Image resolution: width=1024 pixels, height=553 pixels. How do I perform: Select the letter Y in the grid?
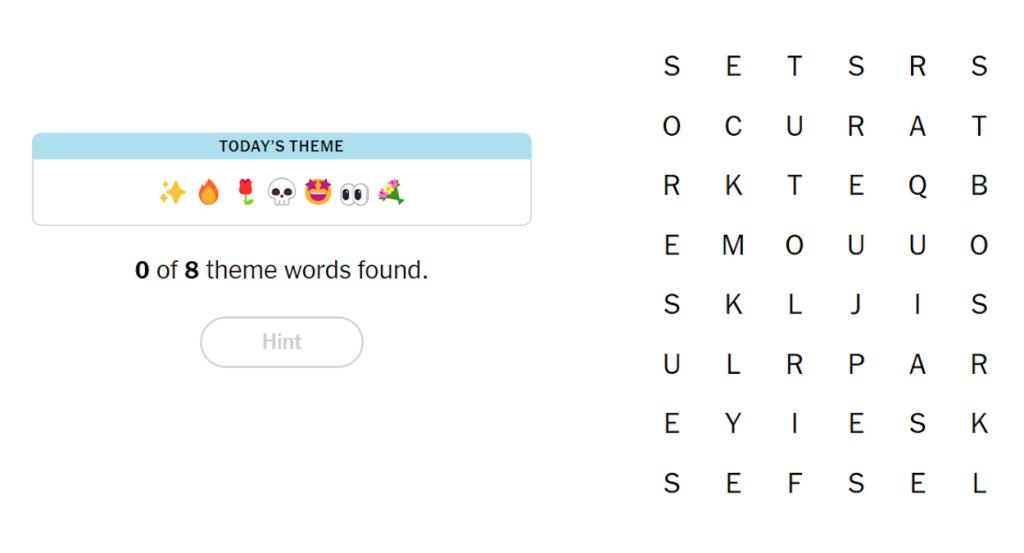point(733,424)
